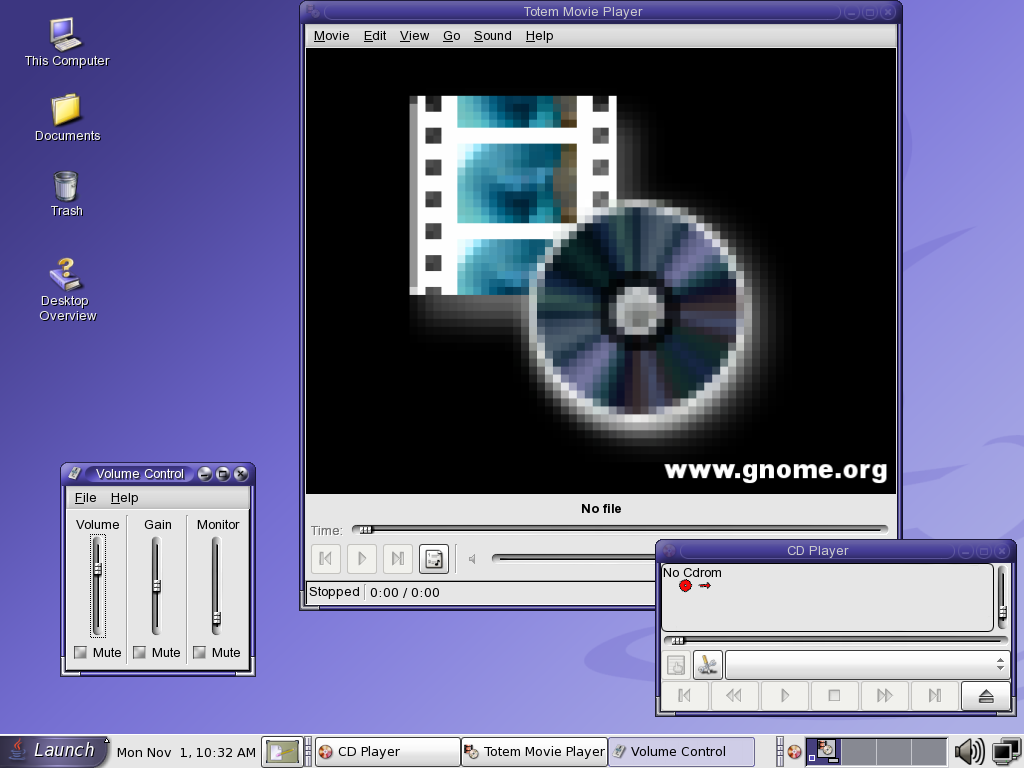The image size is (1024, 768).
Task: Toggle Mute checkbox under Gain
Action: 139,652
